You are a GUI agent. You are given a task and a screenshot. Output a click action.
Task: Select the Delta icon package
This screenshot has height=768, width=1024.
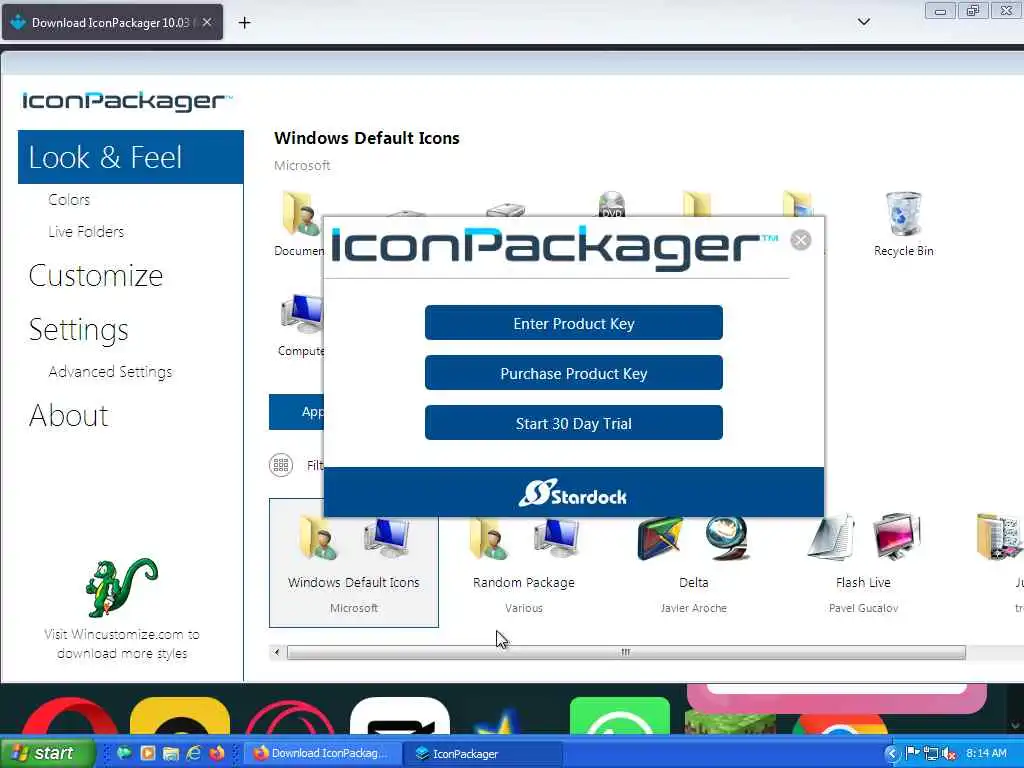coord(694,563)
